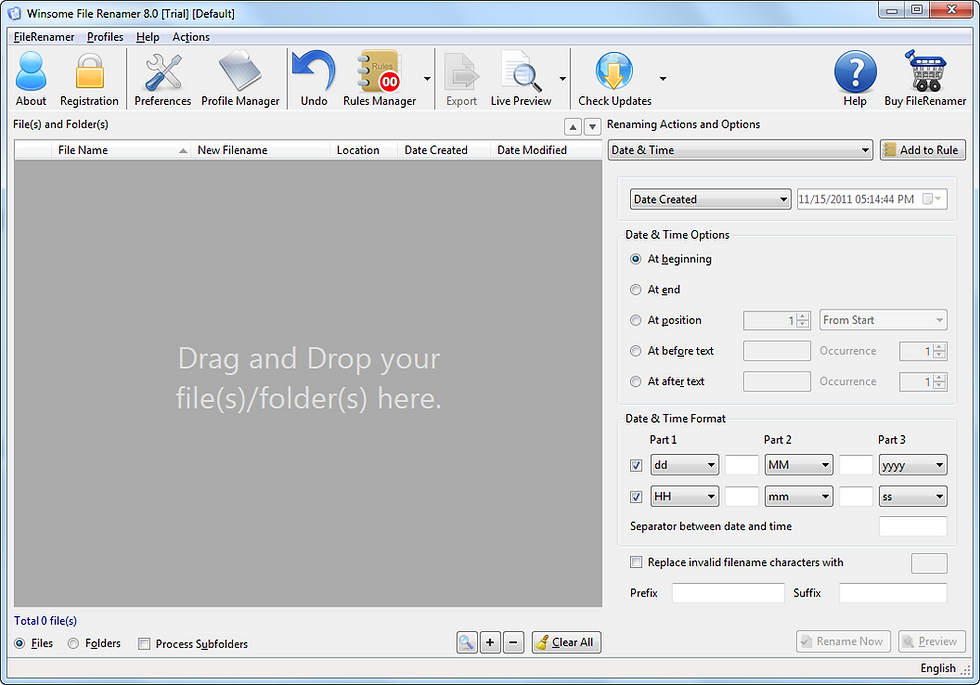Uncheck the date format row checkbox
980x685 pixels.
[x=636, y=465]
